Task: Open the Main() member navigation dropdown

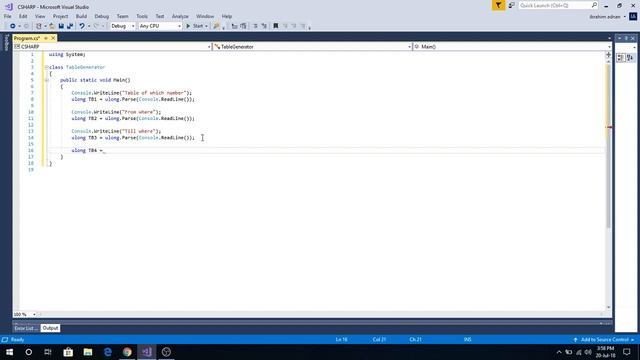Action: [x=512, y=47]
